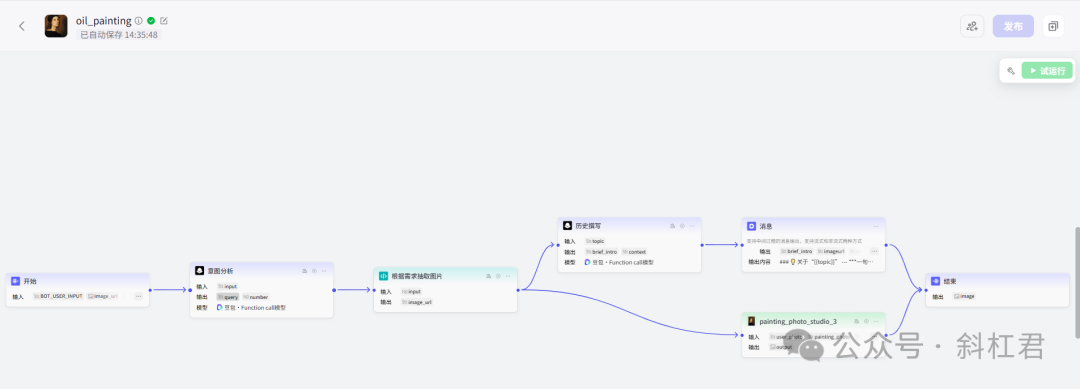
Task: Click the output port of 开始 node
Action: click(x=149, y=290)
